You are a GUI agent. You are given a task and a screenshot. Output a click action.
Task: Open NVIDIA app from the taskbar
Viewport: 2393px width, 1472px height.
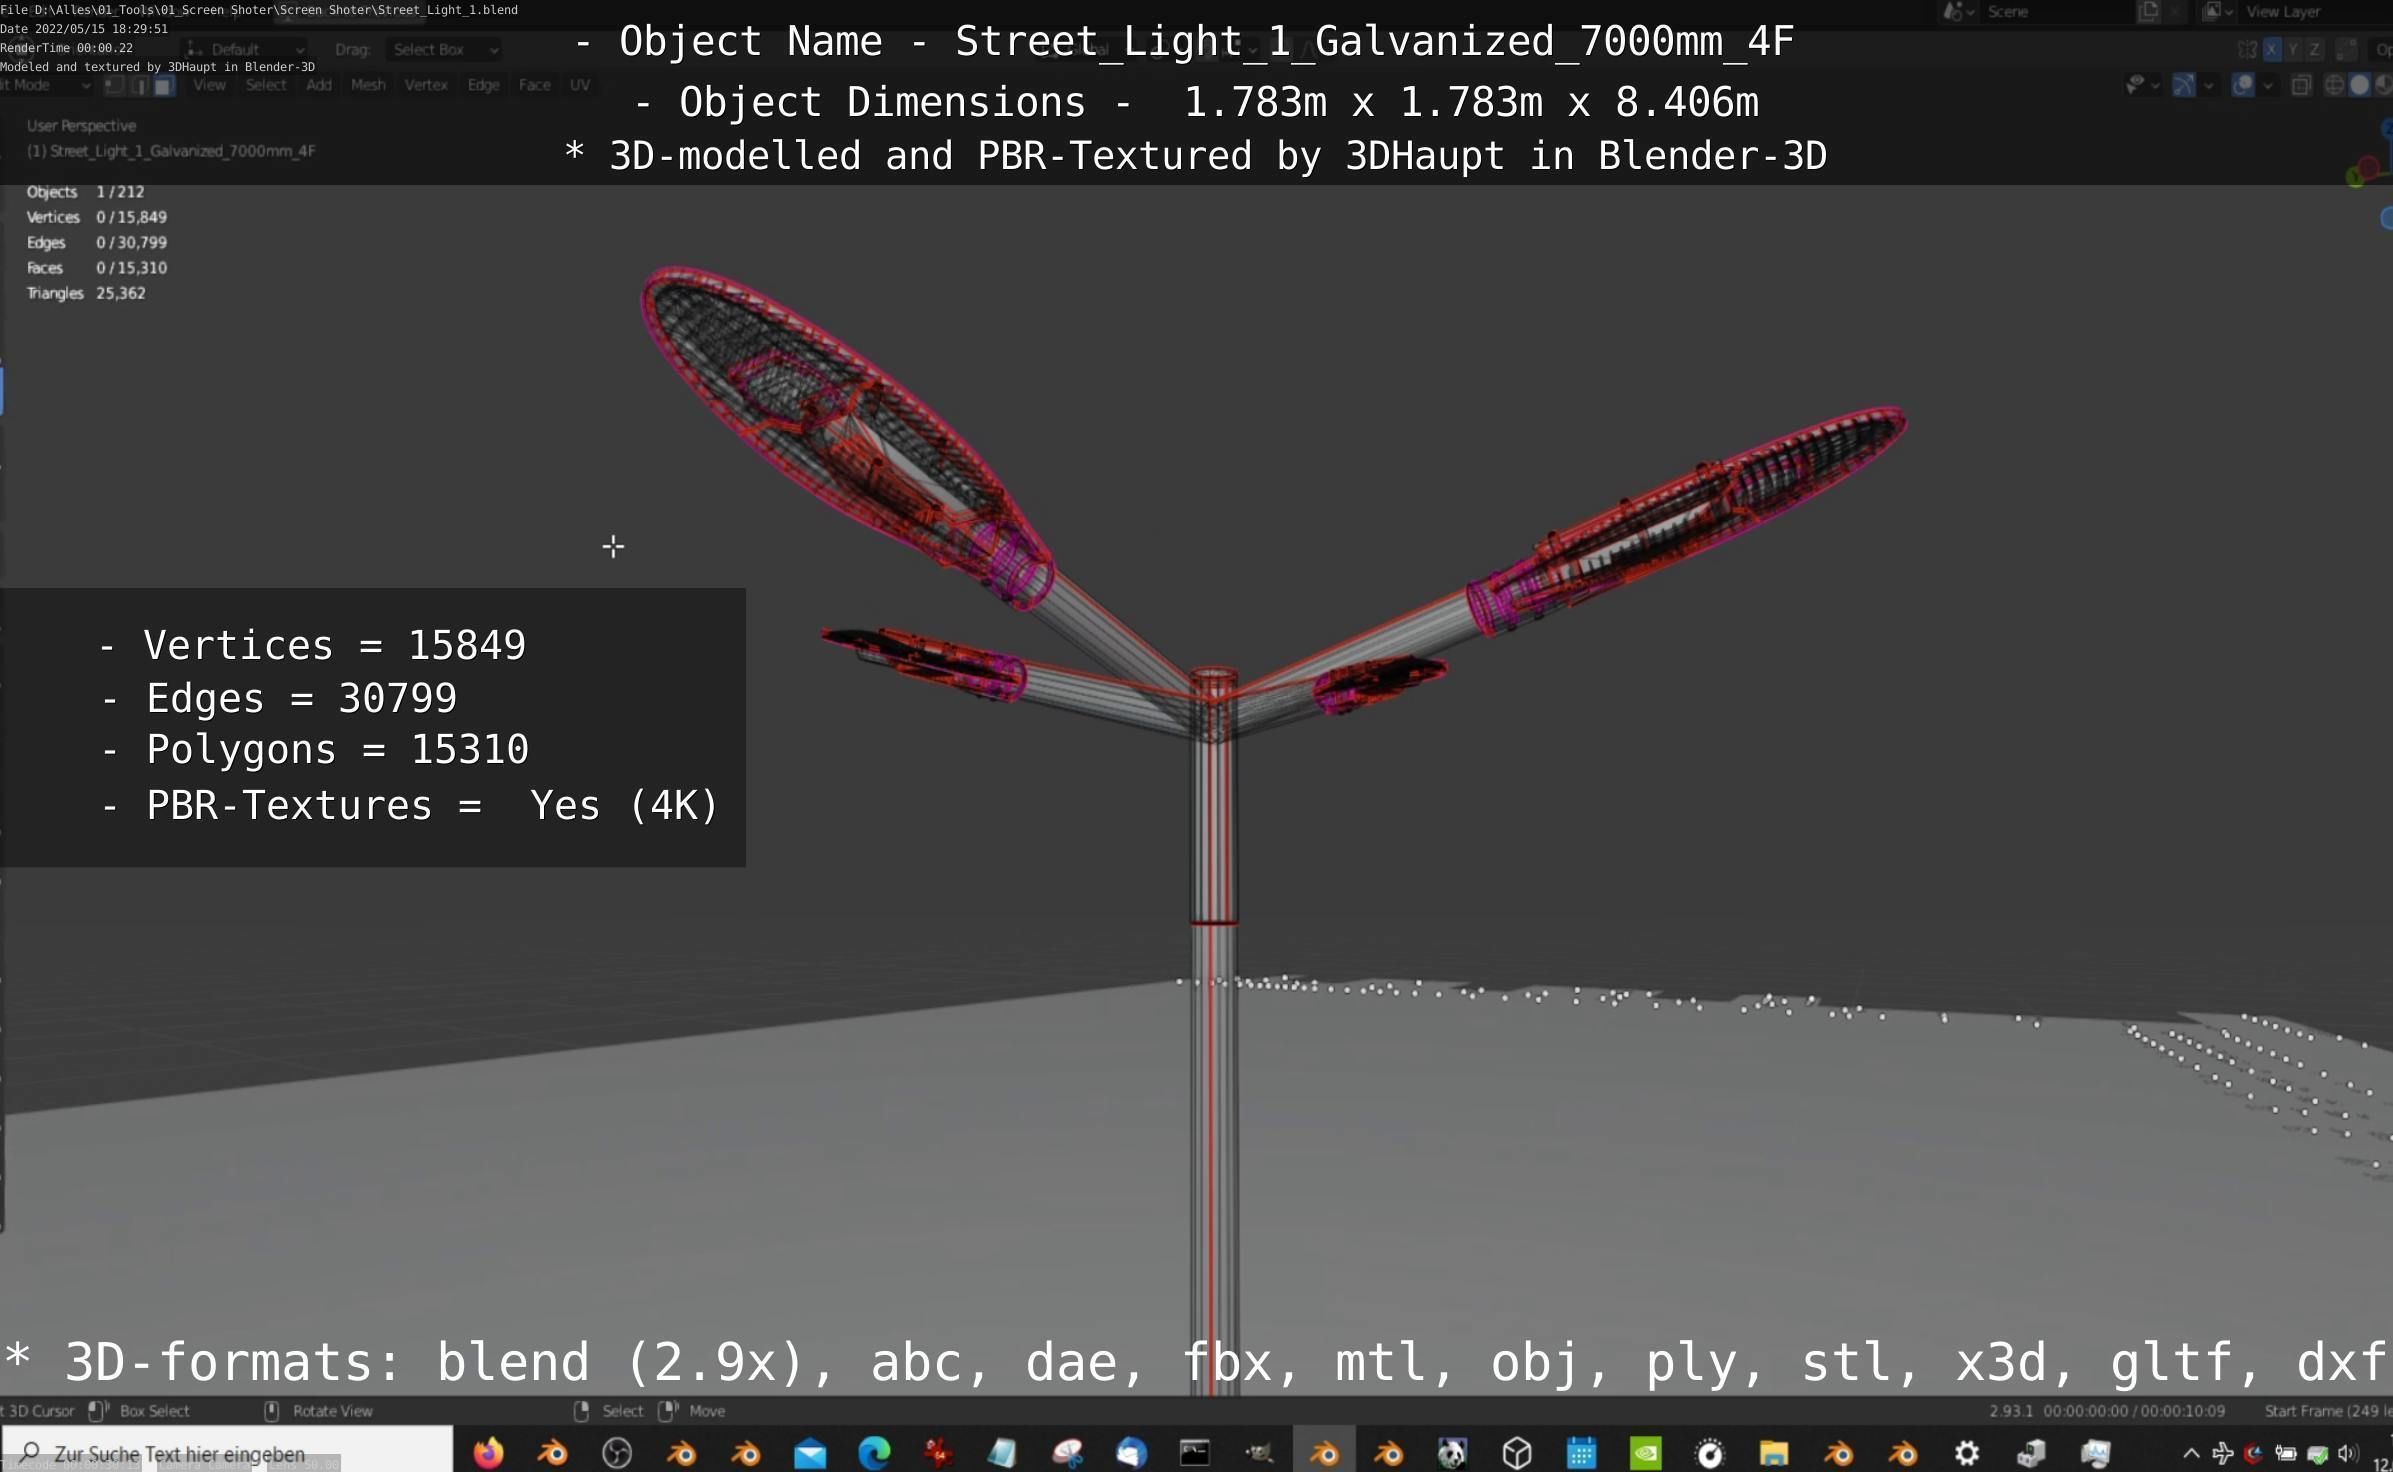coord(1645,1452)
